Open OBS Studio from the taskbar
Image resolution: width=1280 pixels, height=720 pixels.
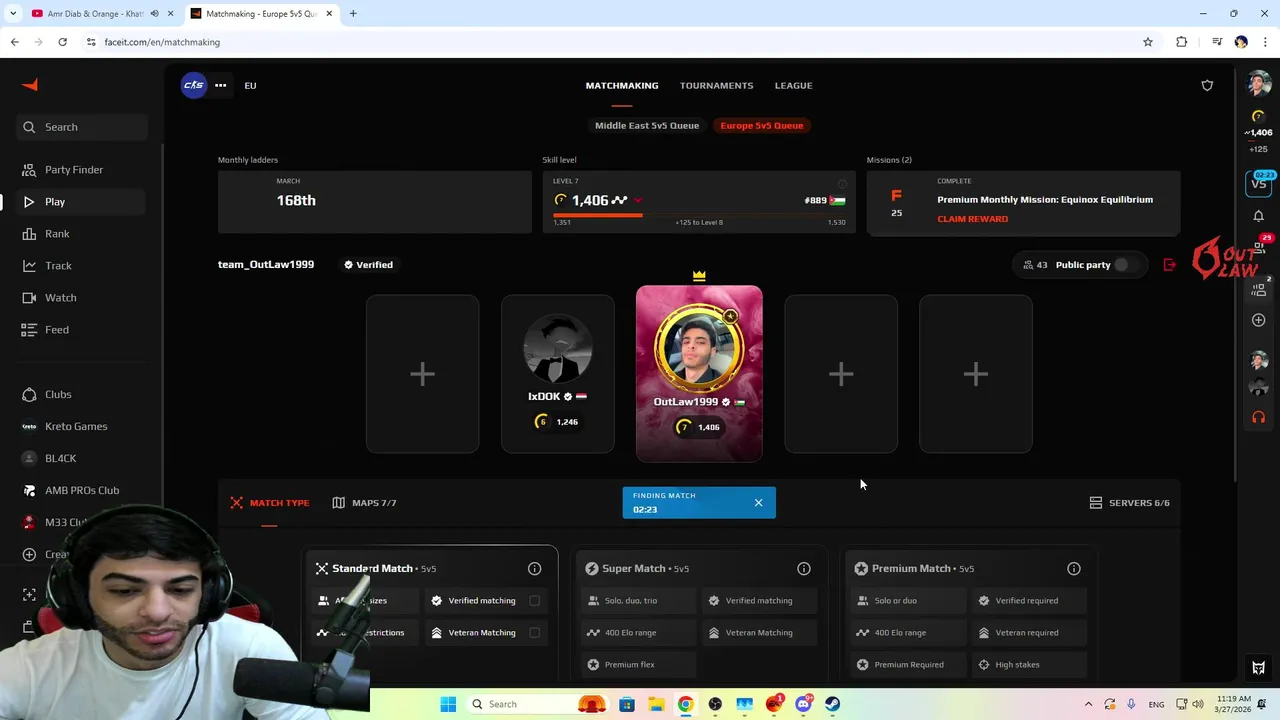[715, 704]
